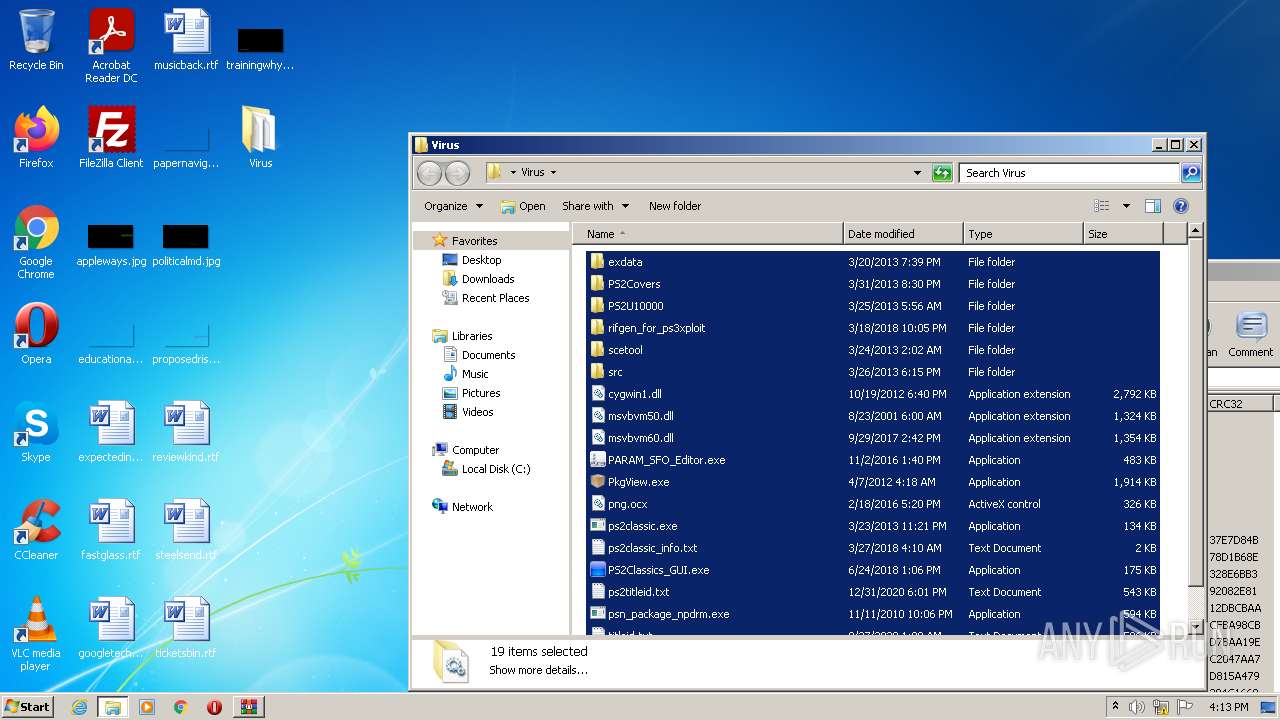Image resolution: width=1280 pixels, height=720 pixels.
Task: Click the search magnifier icon
Action: click(x=1190, y=173)
